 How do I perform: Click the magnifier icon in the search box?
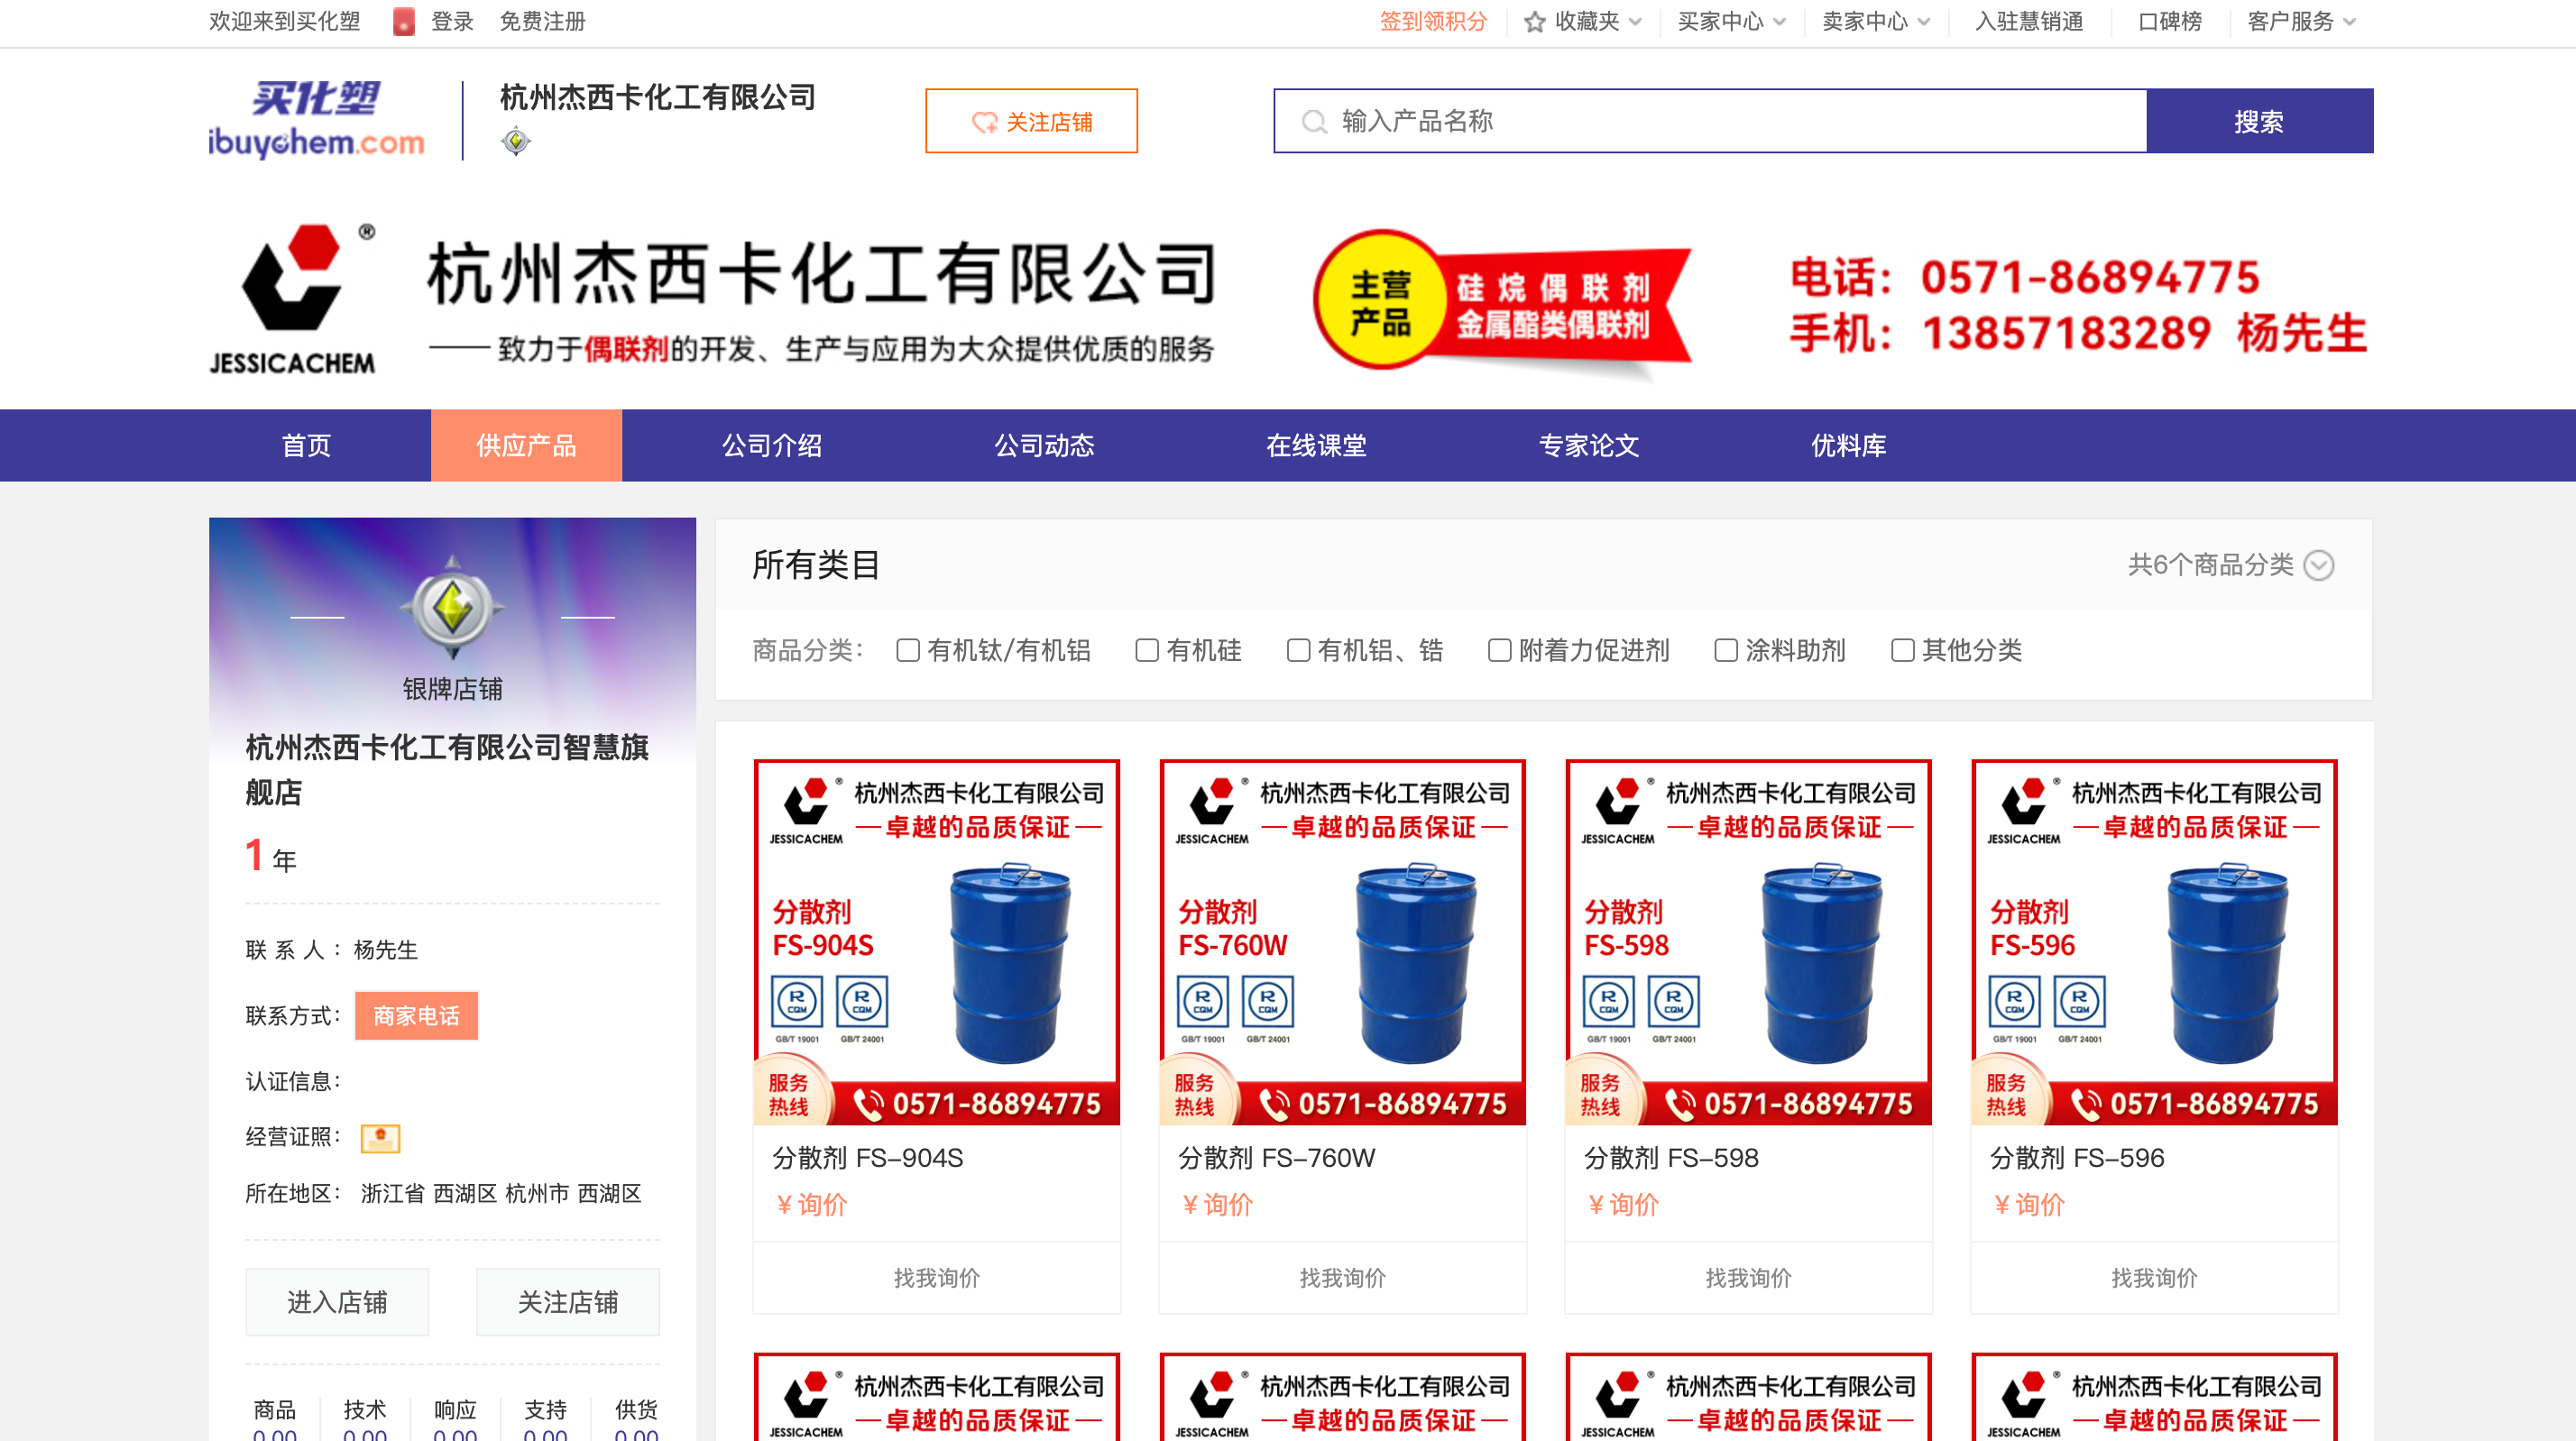[1314, 122]
